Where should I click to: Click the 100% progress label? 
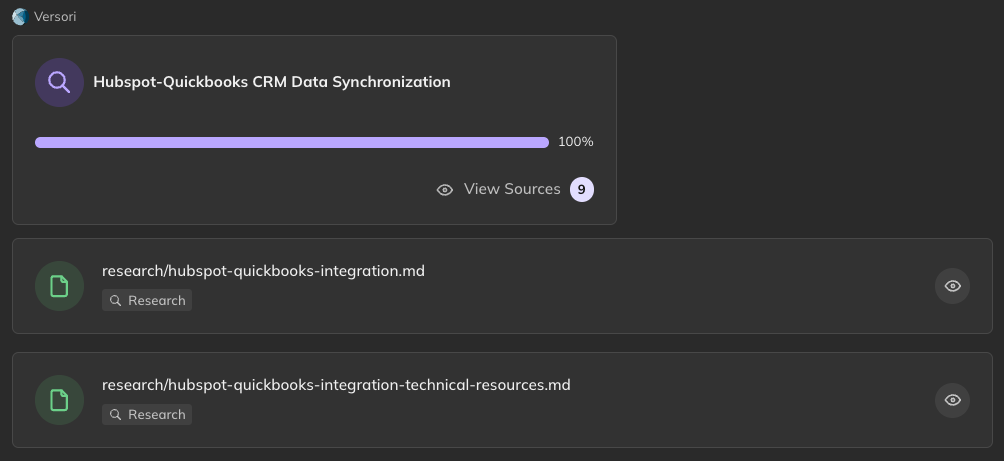click(575, 142)
